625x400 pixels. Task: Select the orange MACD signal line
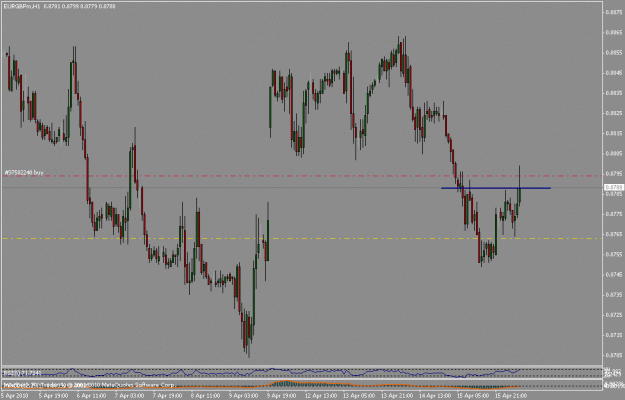(x=261, y=385)
